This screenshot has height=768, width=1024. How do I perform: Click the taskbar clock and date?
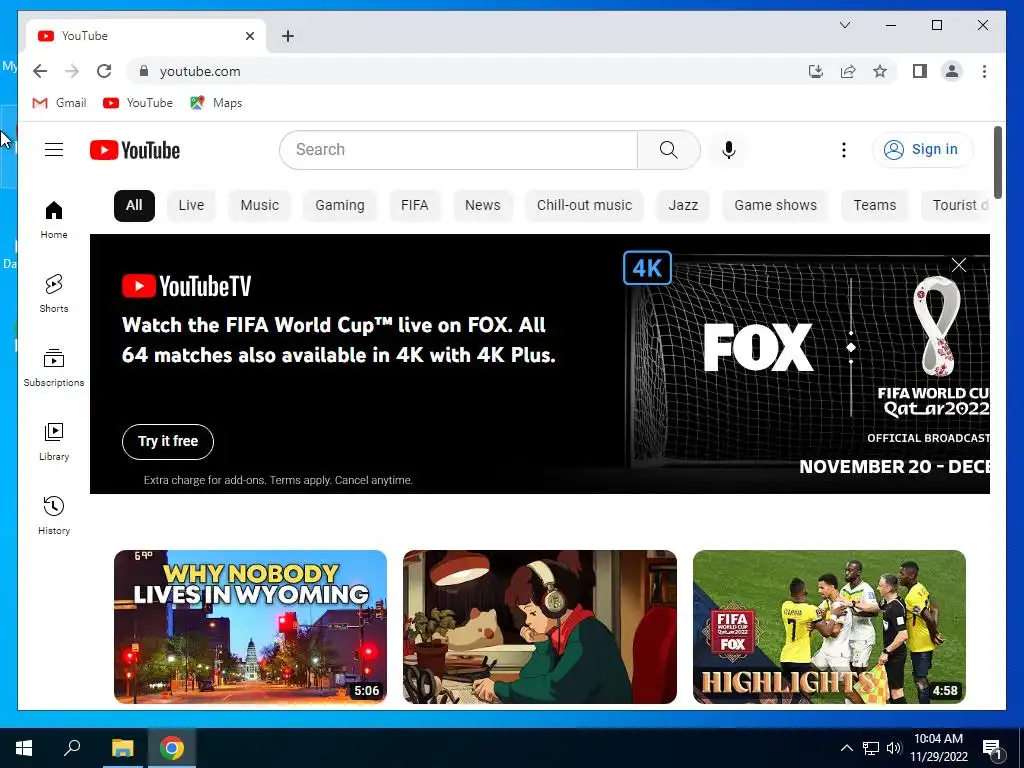pos(938,748)
